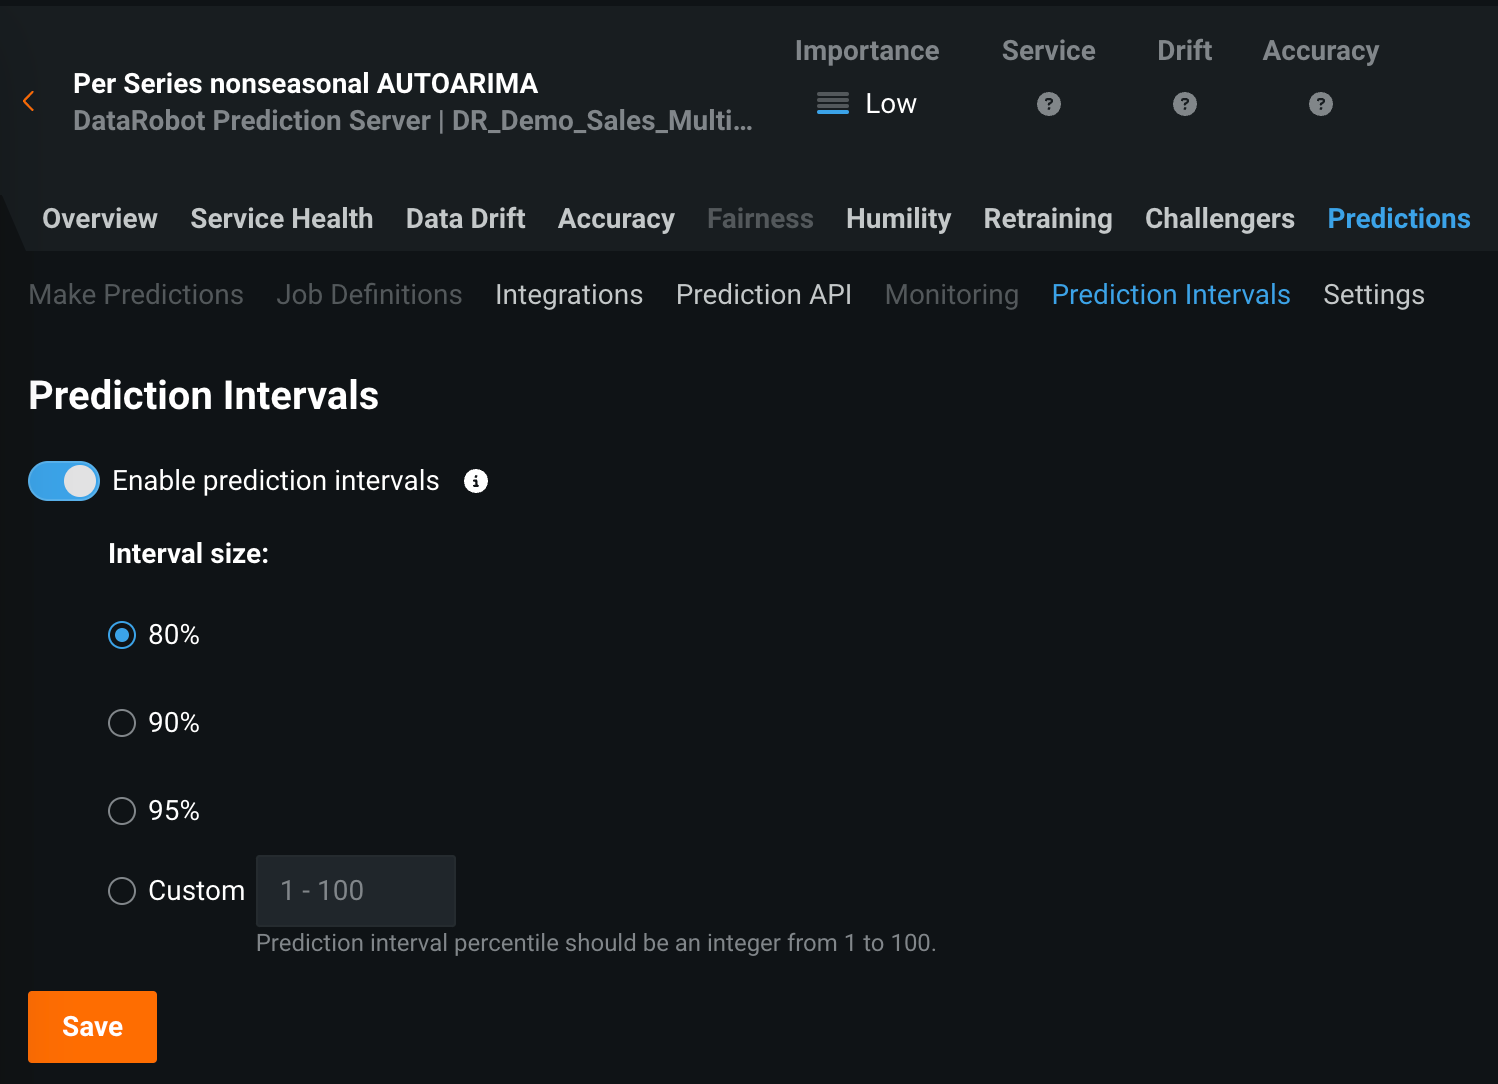
Task: Open the Settings sub-tab
Action: coord(1373,295)
